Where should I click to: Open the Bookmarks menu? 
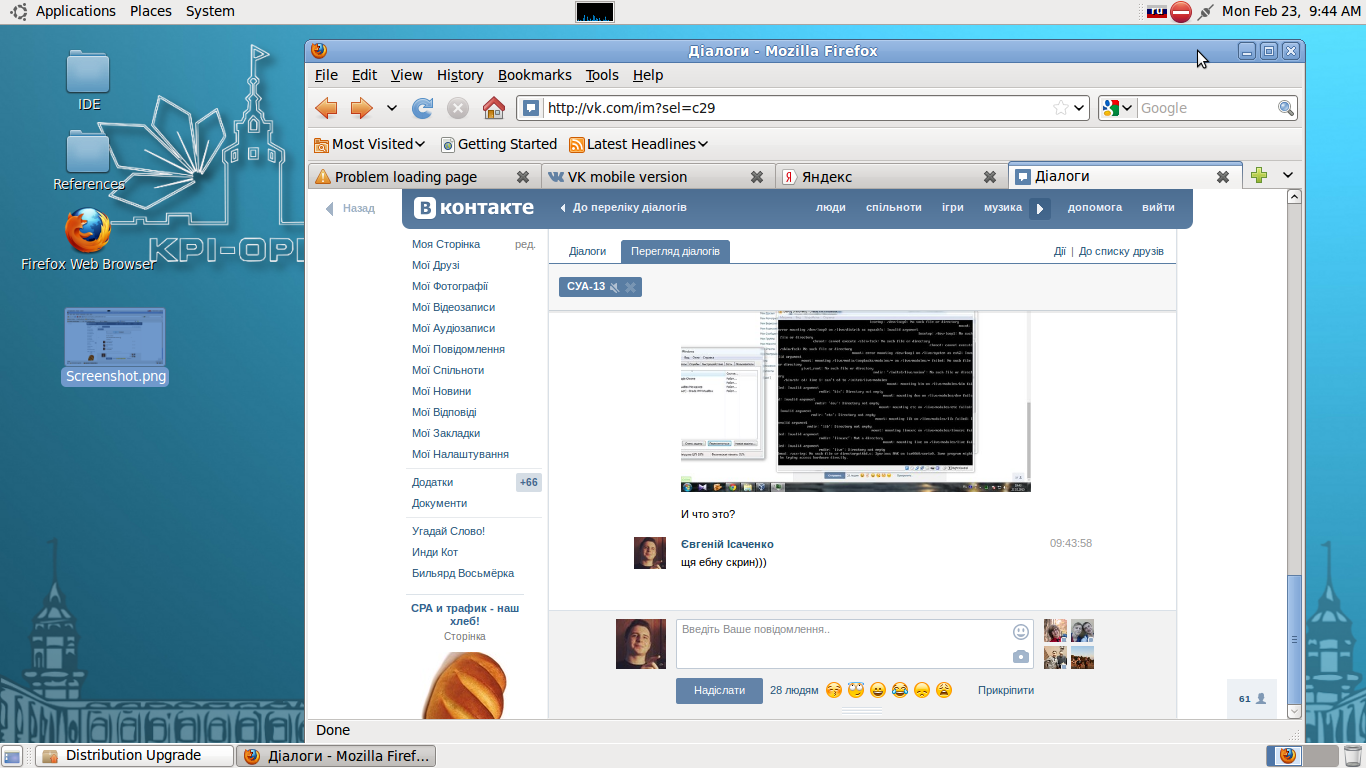pos(535,75)
